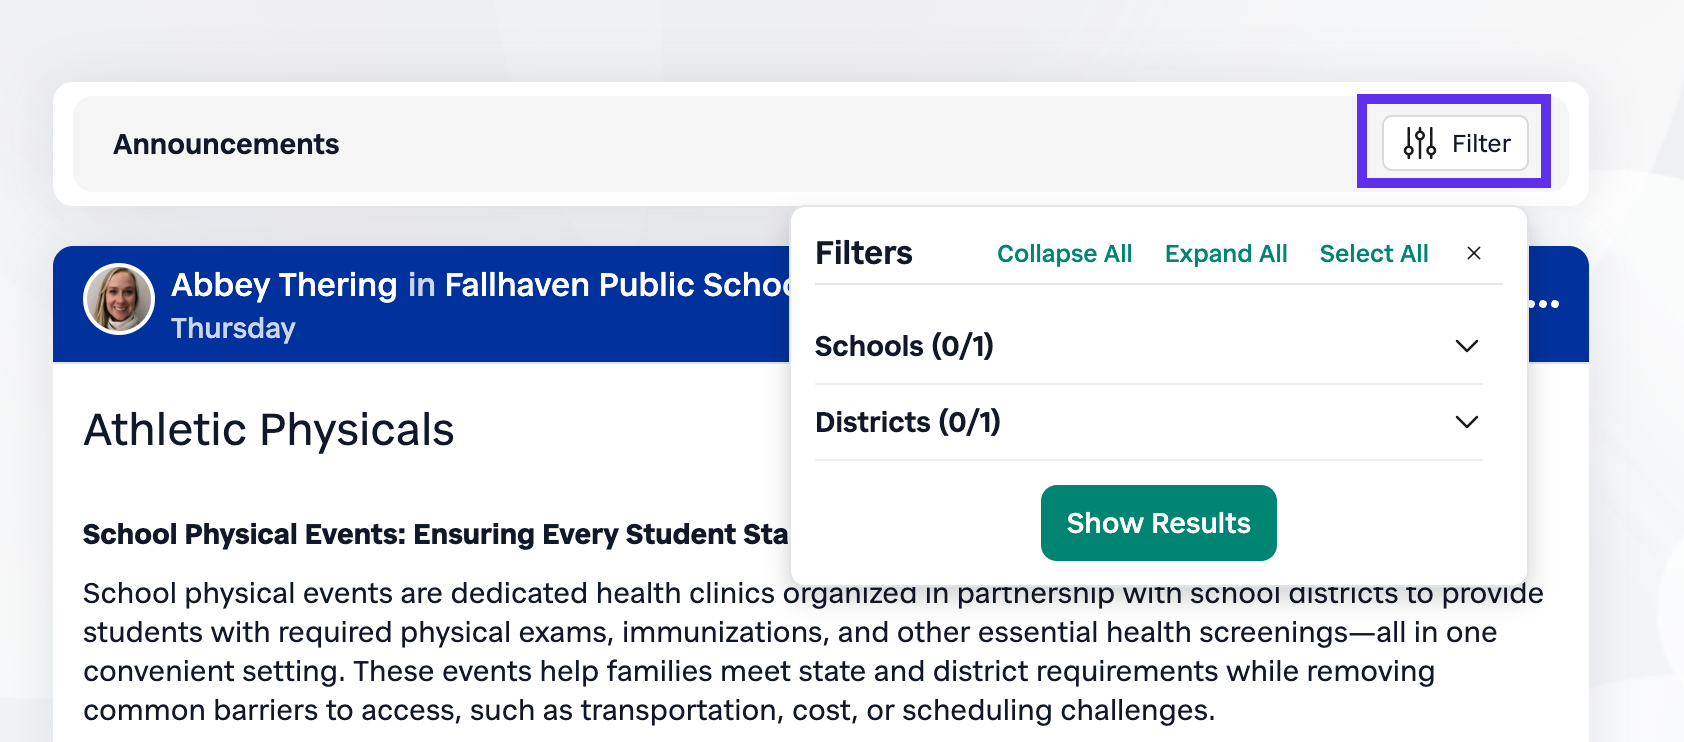Expand the Districts chevron arrow
The height and width of the screenshot is (742, 1684).
pyautogui.click(x=1466, y=422)
